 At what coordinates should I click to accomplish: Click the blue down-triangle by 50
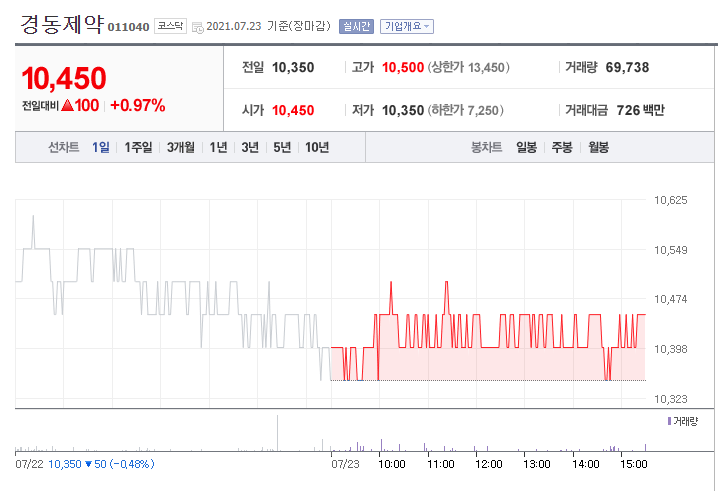pos(89,464)
